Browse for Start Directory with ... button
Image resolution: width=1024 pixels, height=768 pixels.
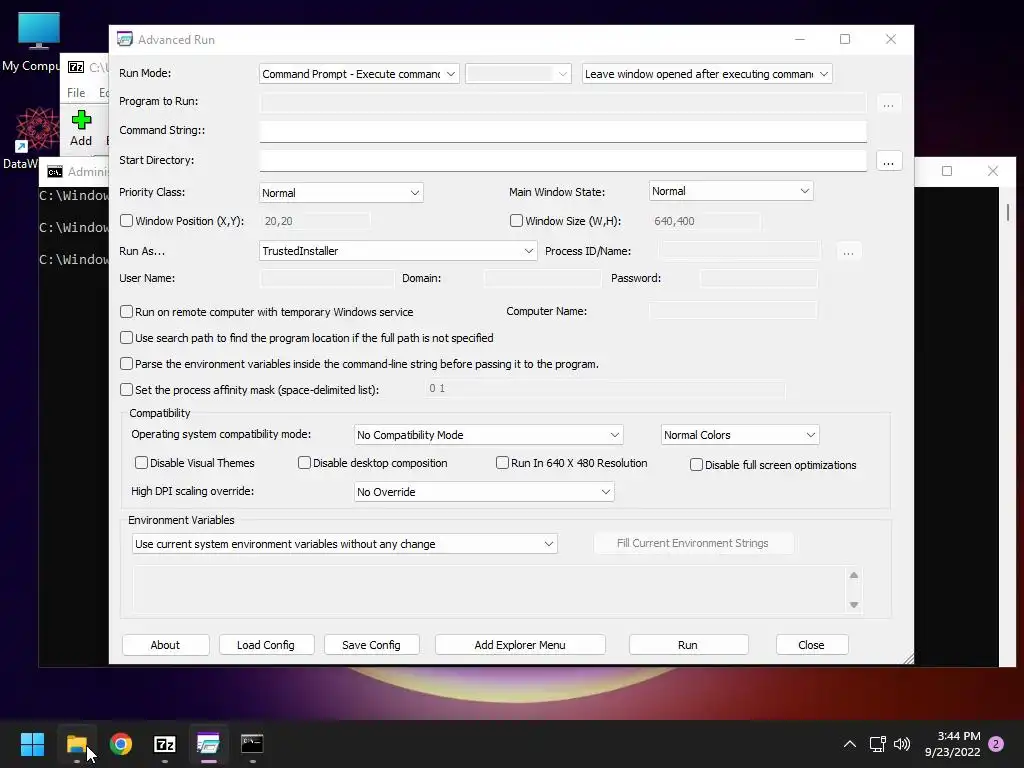tap(888, 161)
